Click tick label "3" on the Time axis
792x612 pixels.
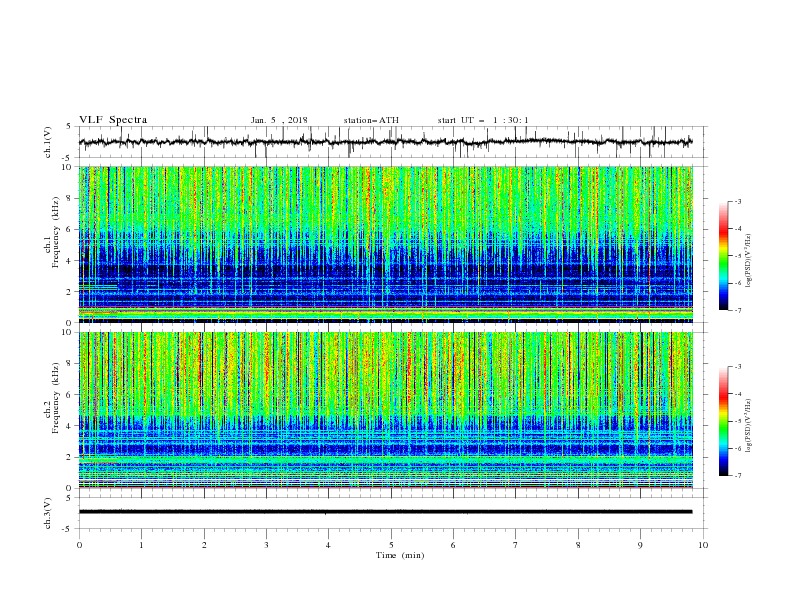click(x=266, y=545)
